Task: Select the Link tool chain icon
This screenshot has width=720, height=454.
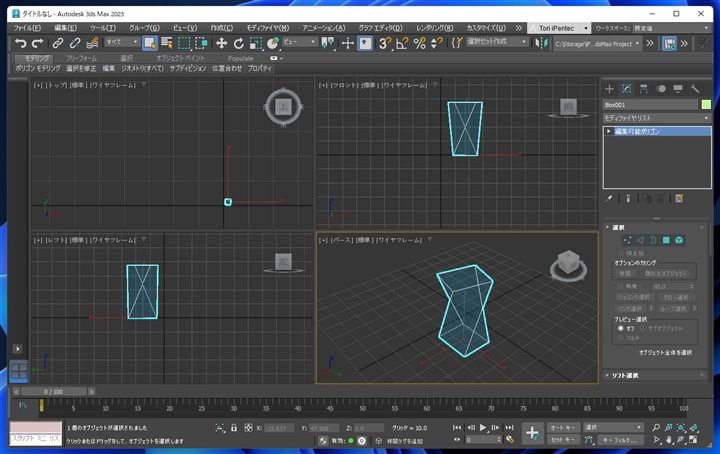Action: (57, 44)
